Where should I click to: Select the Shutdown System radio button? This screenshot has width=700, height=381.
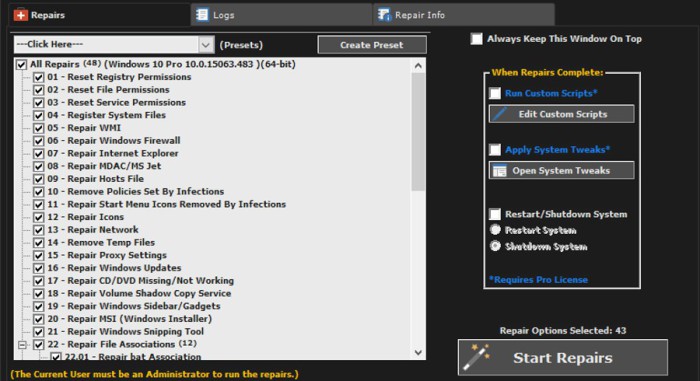point(495,246)
